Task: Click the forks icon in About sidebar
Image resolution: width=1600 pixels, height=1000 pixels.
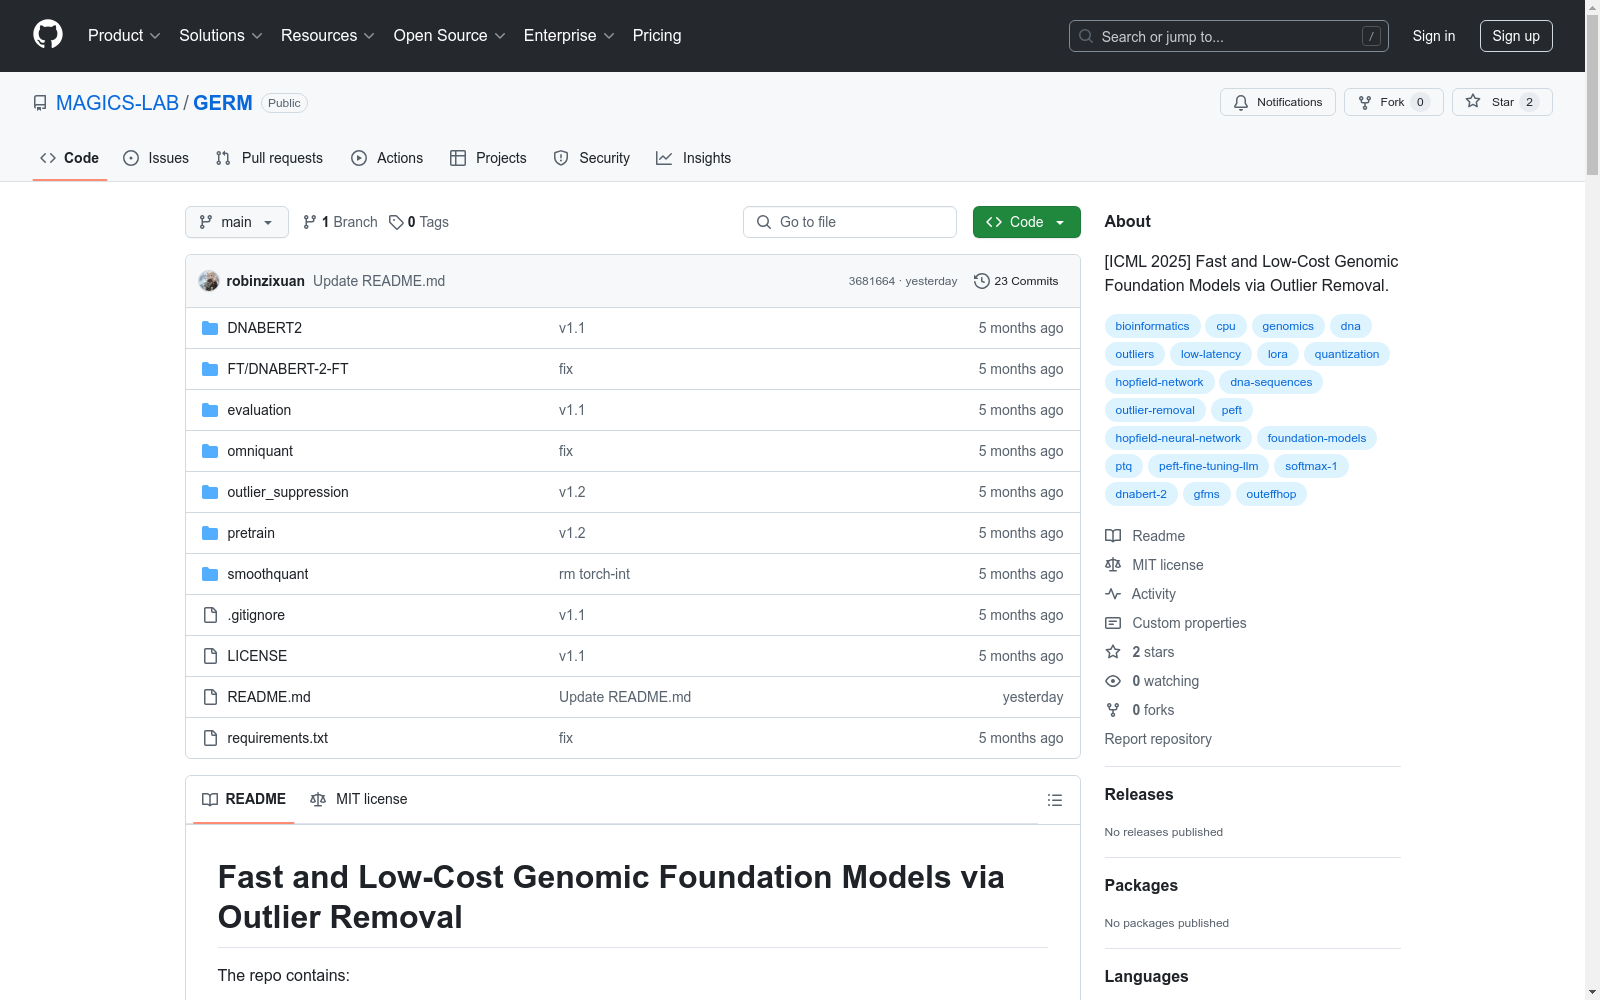Action: tap(1113, 710)
